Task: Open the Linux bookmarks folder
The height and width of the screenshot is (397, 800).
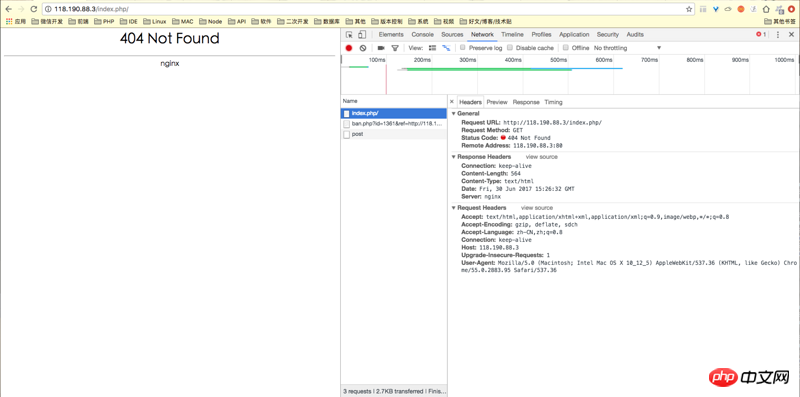Action: point(155,21)
